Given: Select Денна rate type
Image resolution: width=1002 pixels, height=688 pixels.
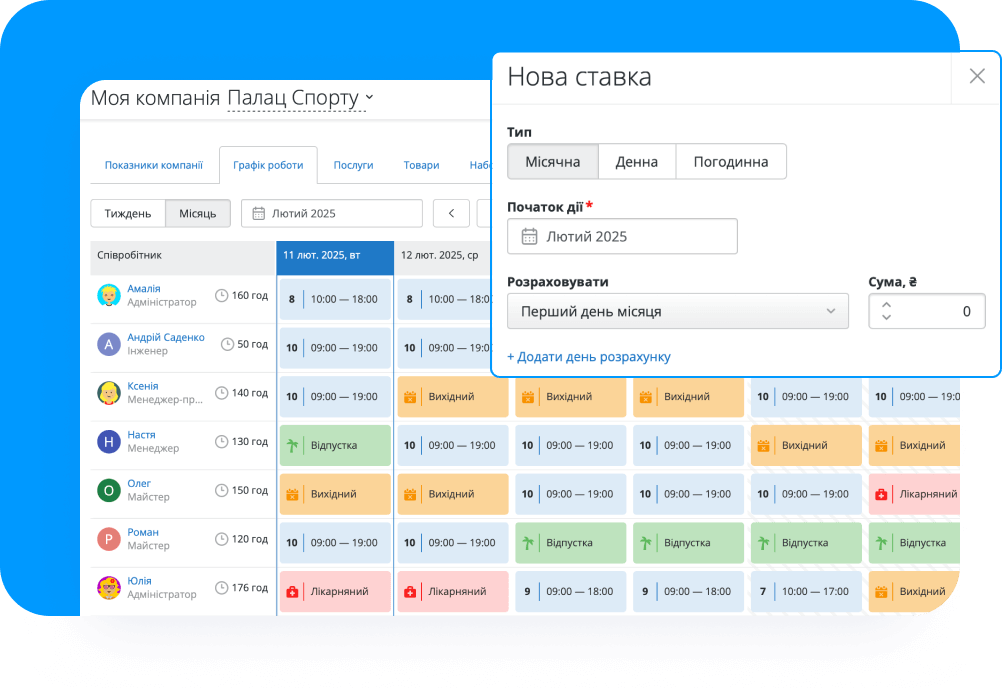Looking at the screenshot, I should [x=636, y=162].
